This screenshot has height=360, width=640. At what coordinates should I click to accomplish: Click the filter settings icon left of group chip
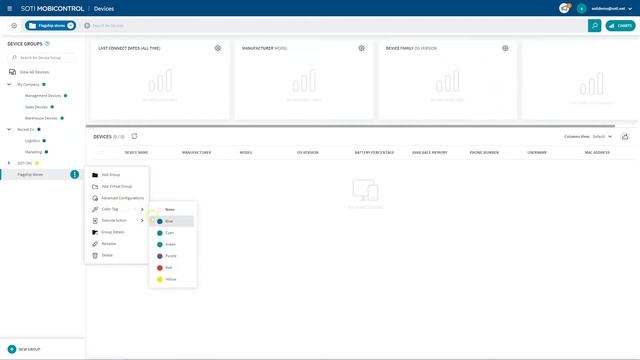pos(14,25)
